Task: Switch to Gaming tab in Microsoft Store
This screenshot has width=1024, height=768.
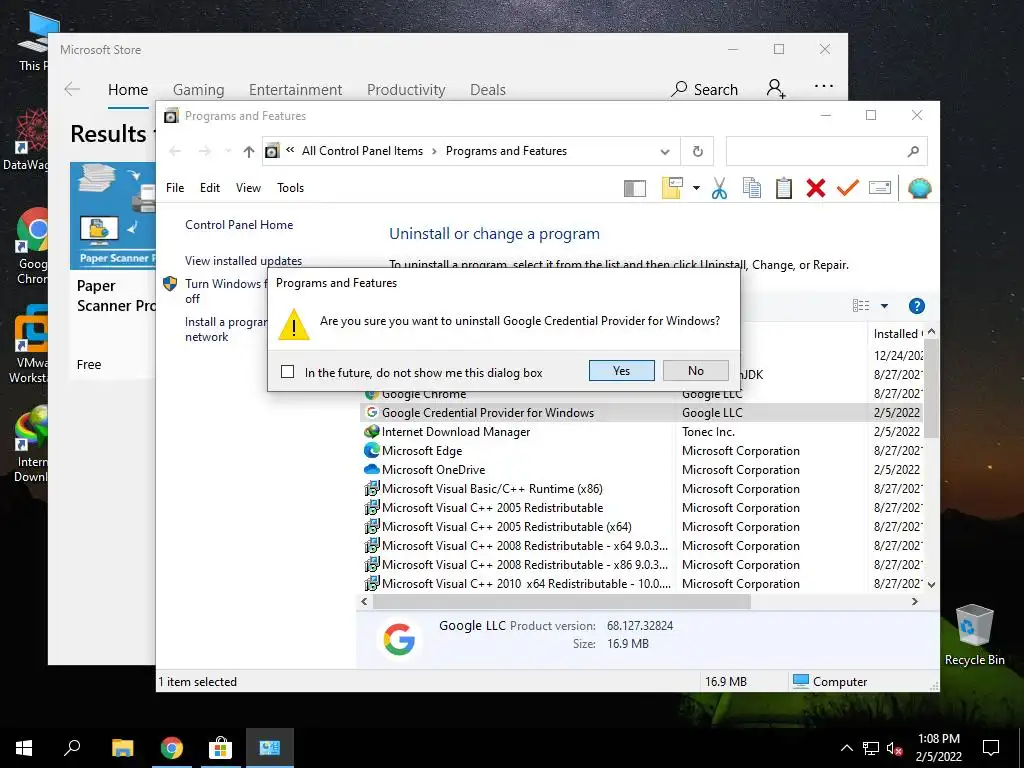Action: (199, 89)
